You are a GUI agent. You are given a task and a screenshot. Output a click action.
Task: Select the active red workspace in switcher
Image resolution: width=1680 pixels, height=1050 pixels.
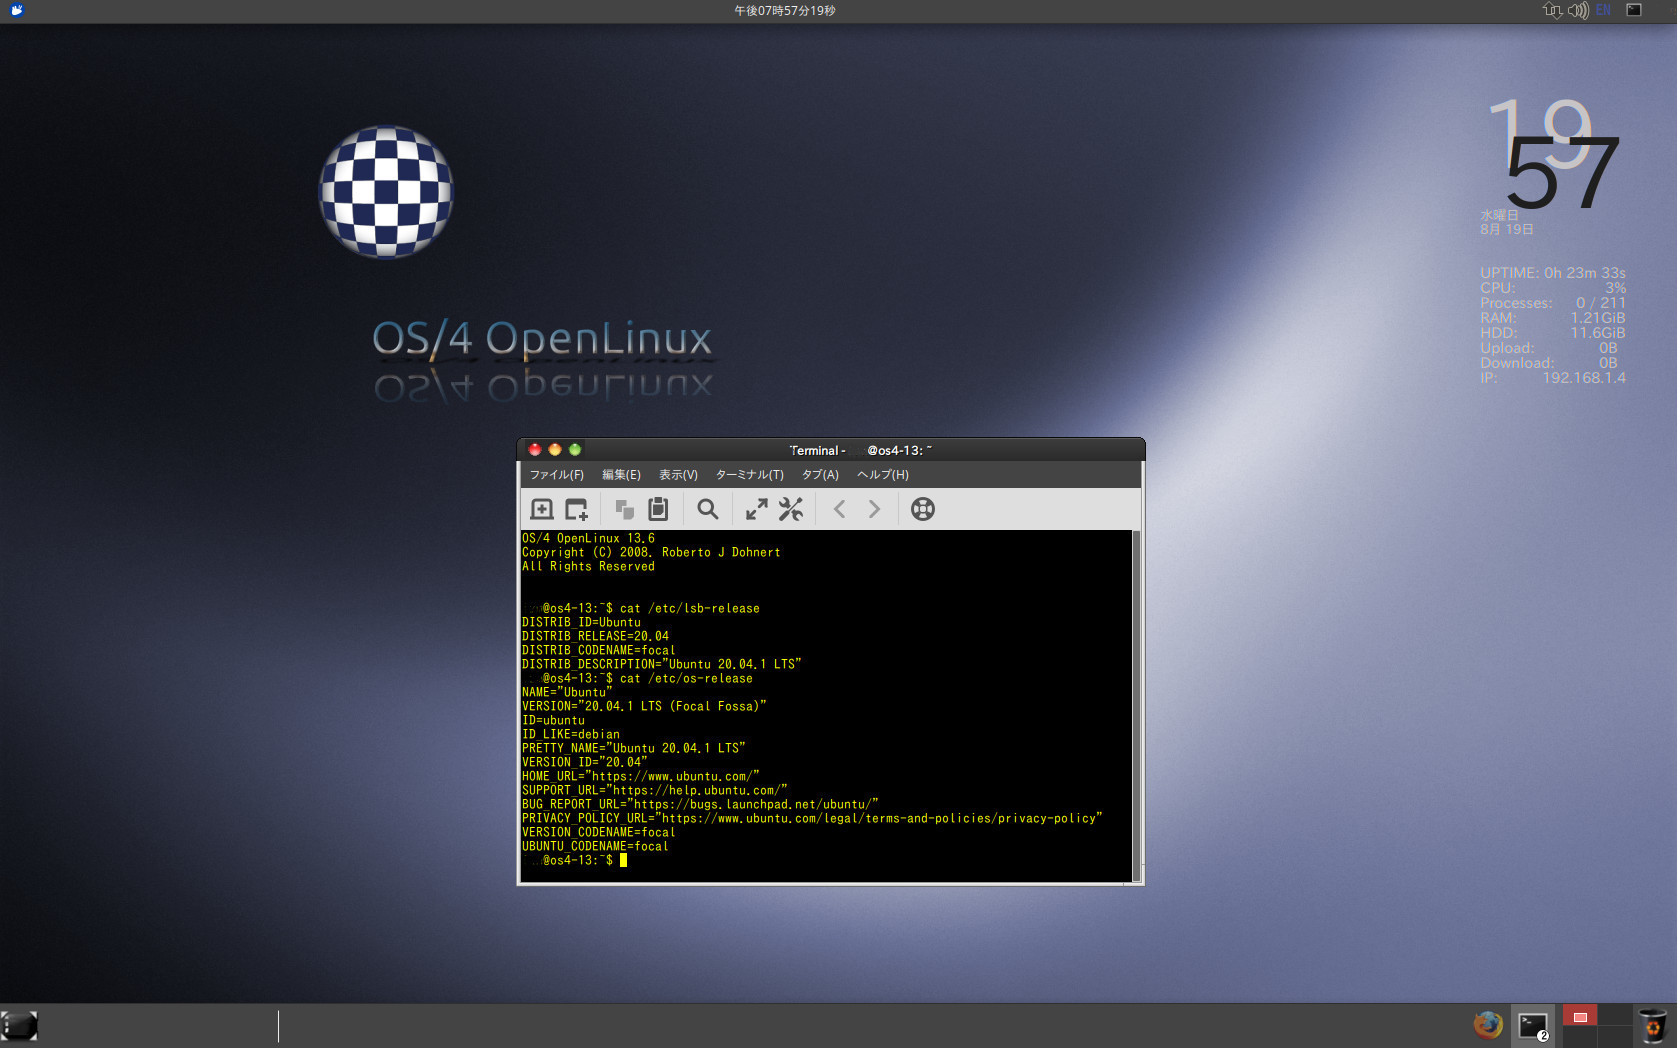[1580, 1017]
